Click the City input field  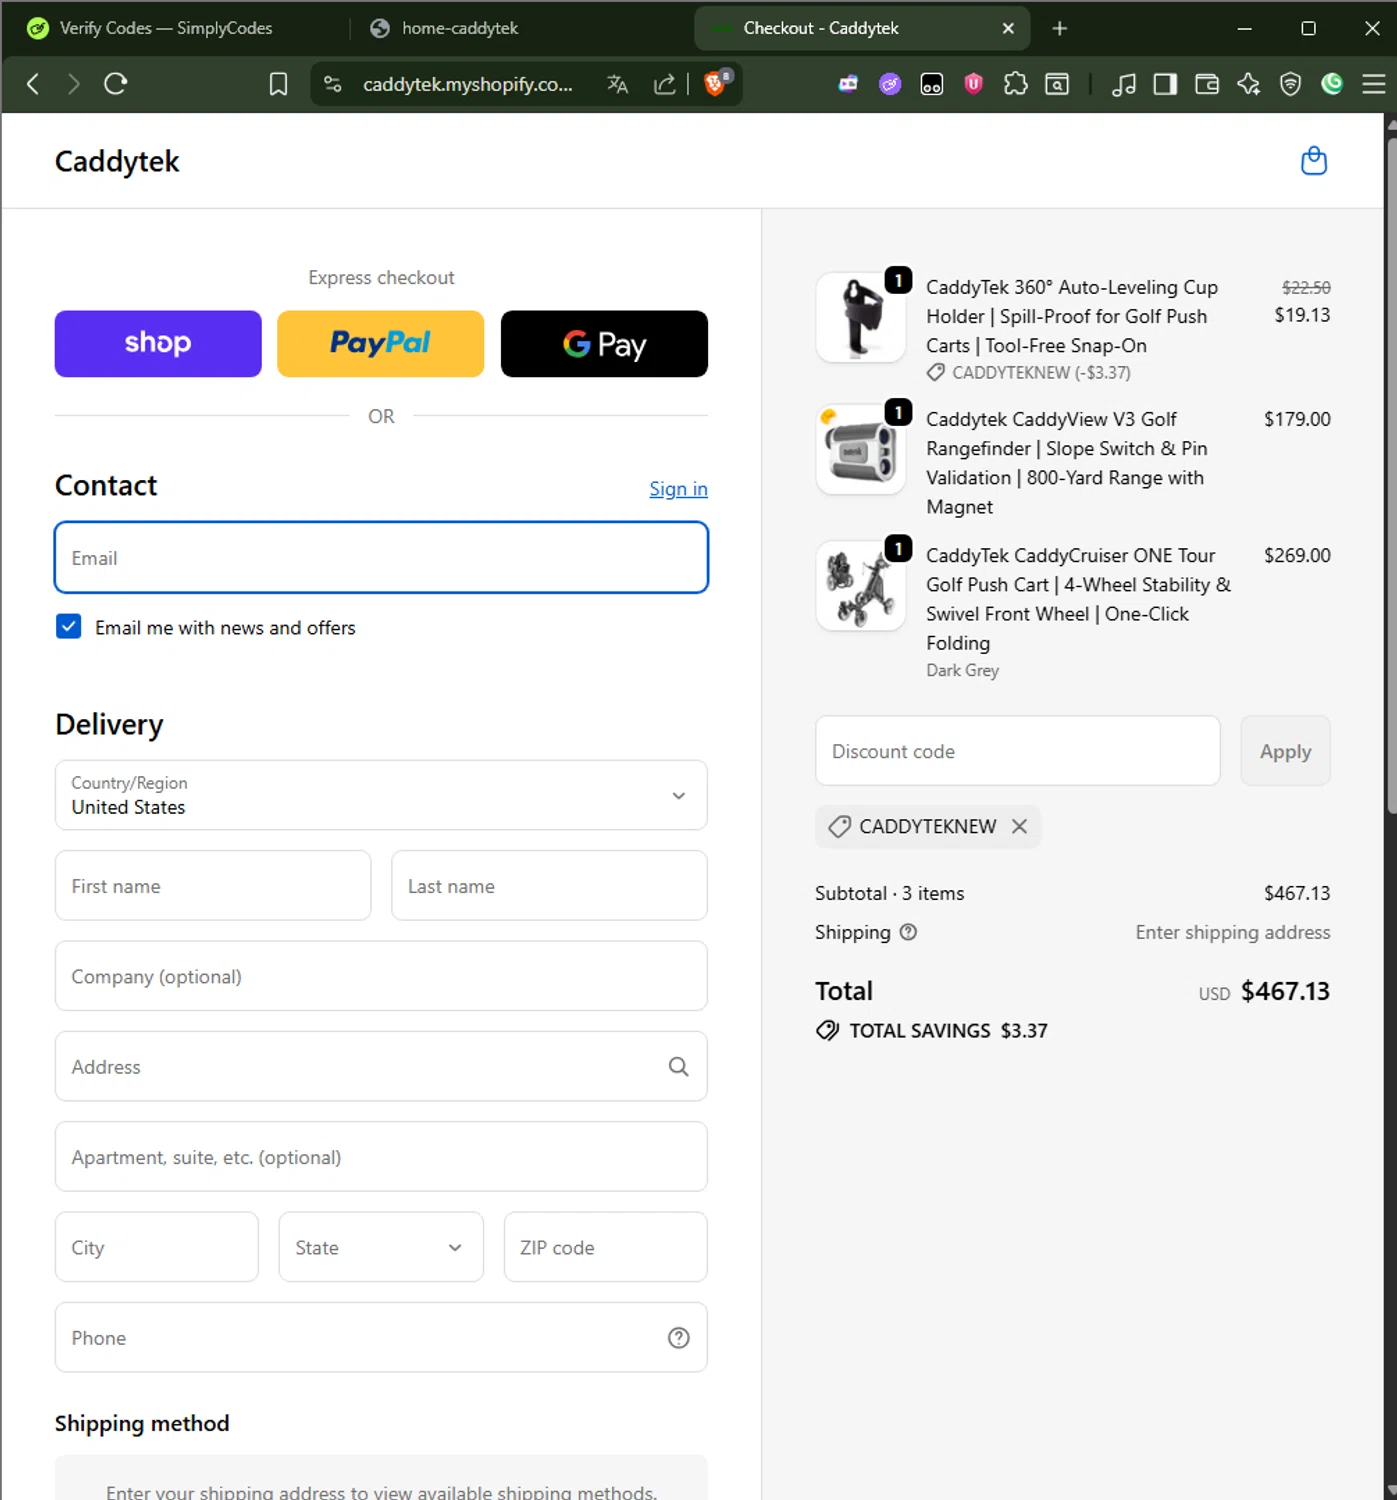[x=157, y=1247]
